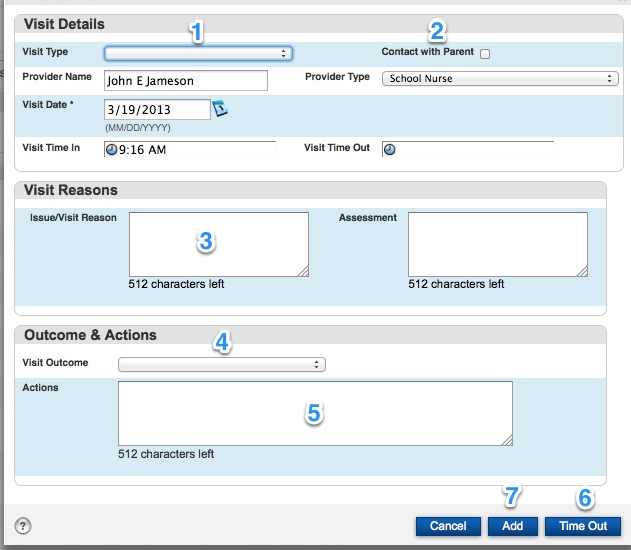Open the Visit Outcome dropdown

click(221, 365)
